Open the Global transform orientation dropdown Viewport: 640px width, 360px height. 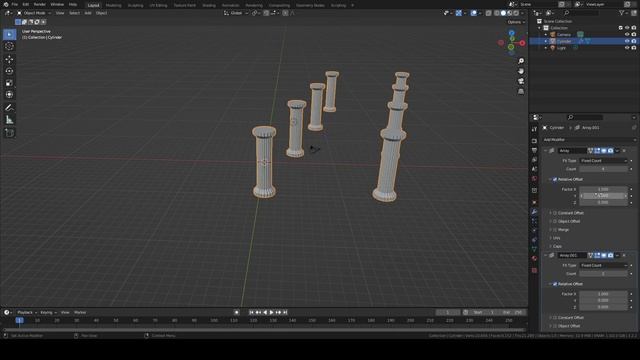pos(236,13)
